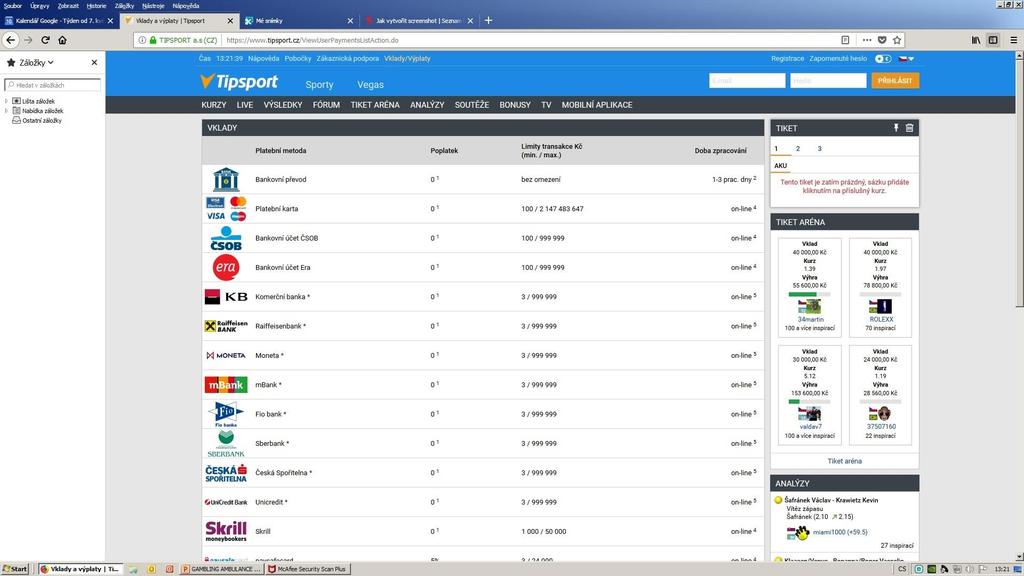Click the Raiffeisen Bank logo

226,326
